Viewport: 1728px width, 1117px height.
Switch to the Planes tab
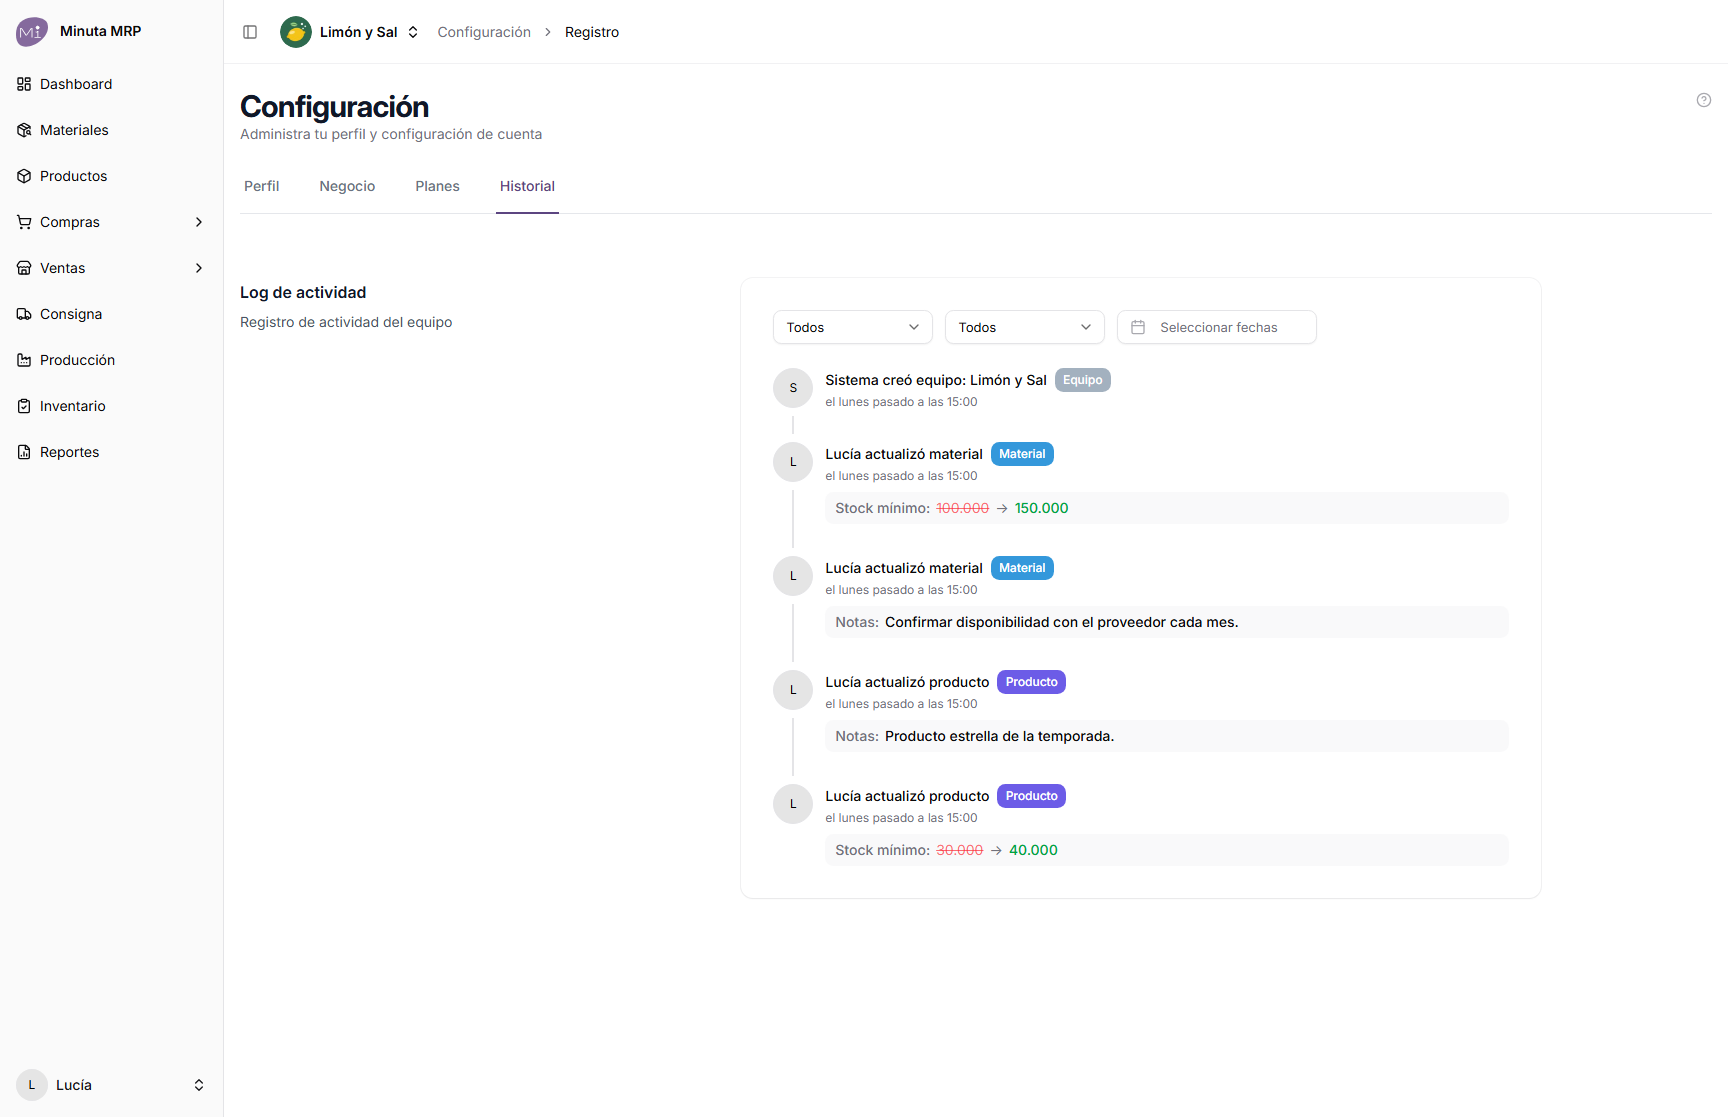point(438,186)
